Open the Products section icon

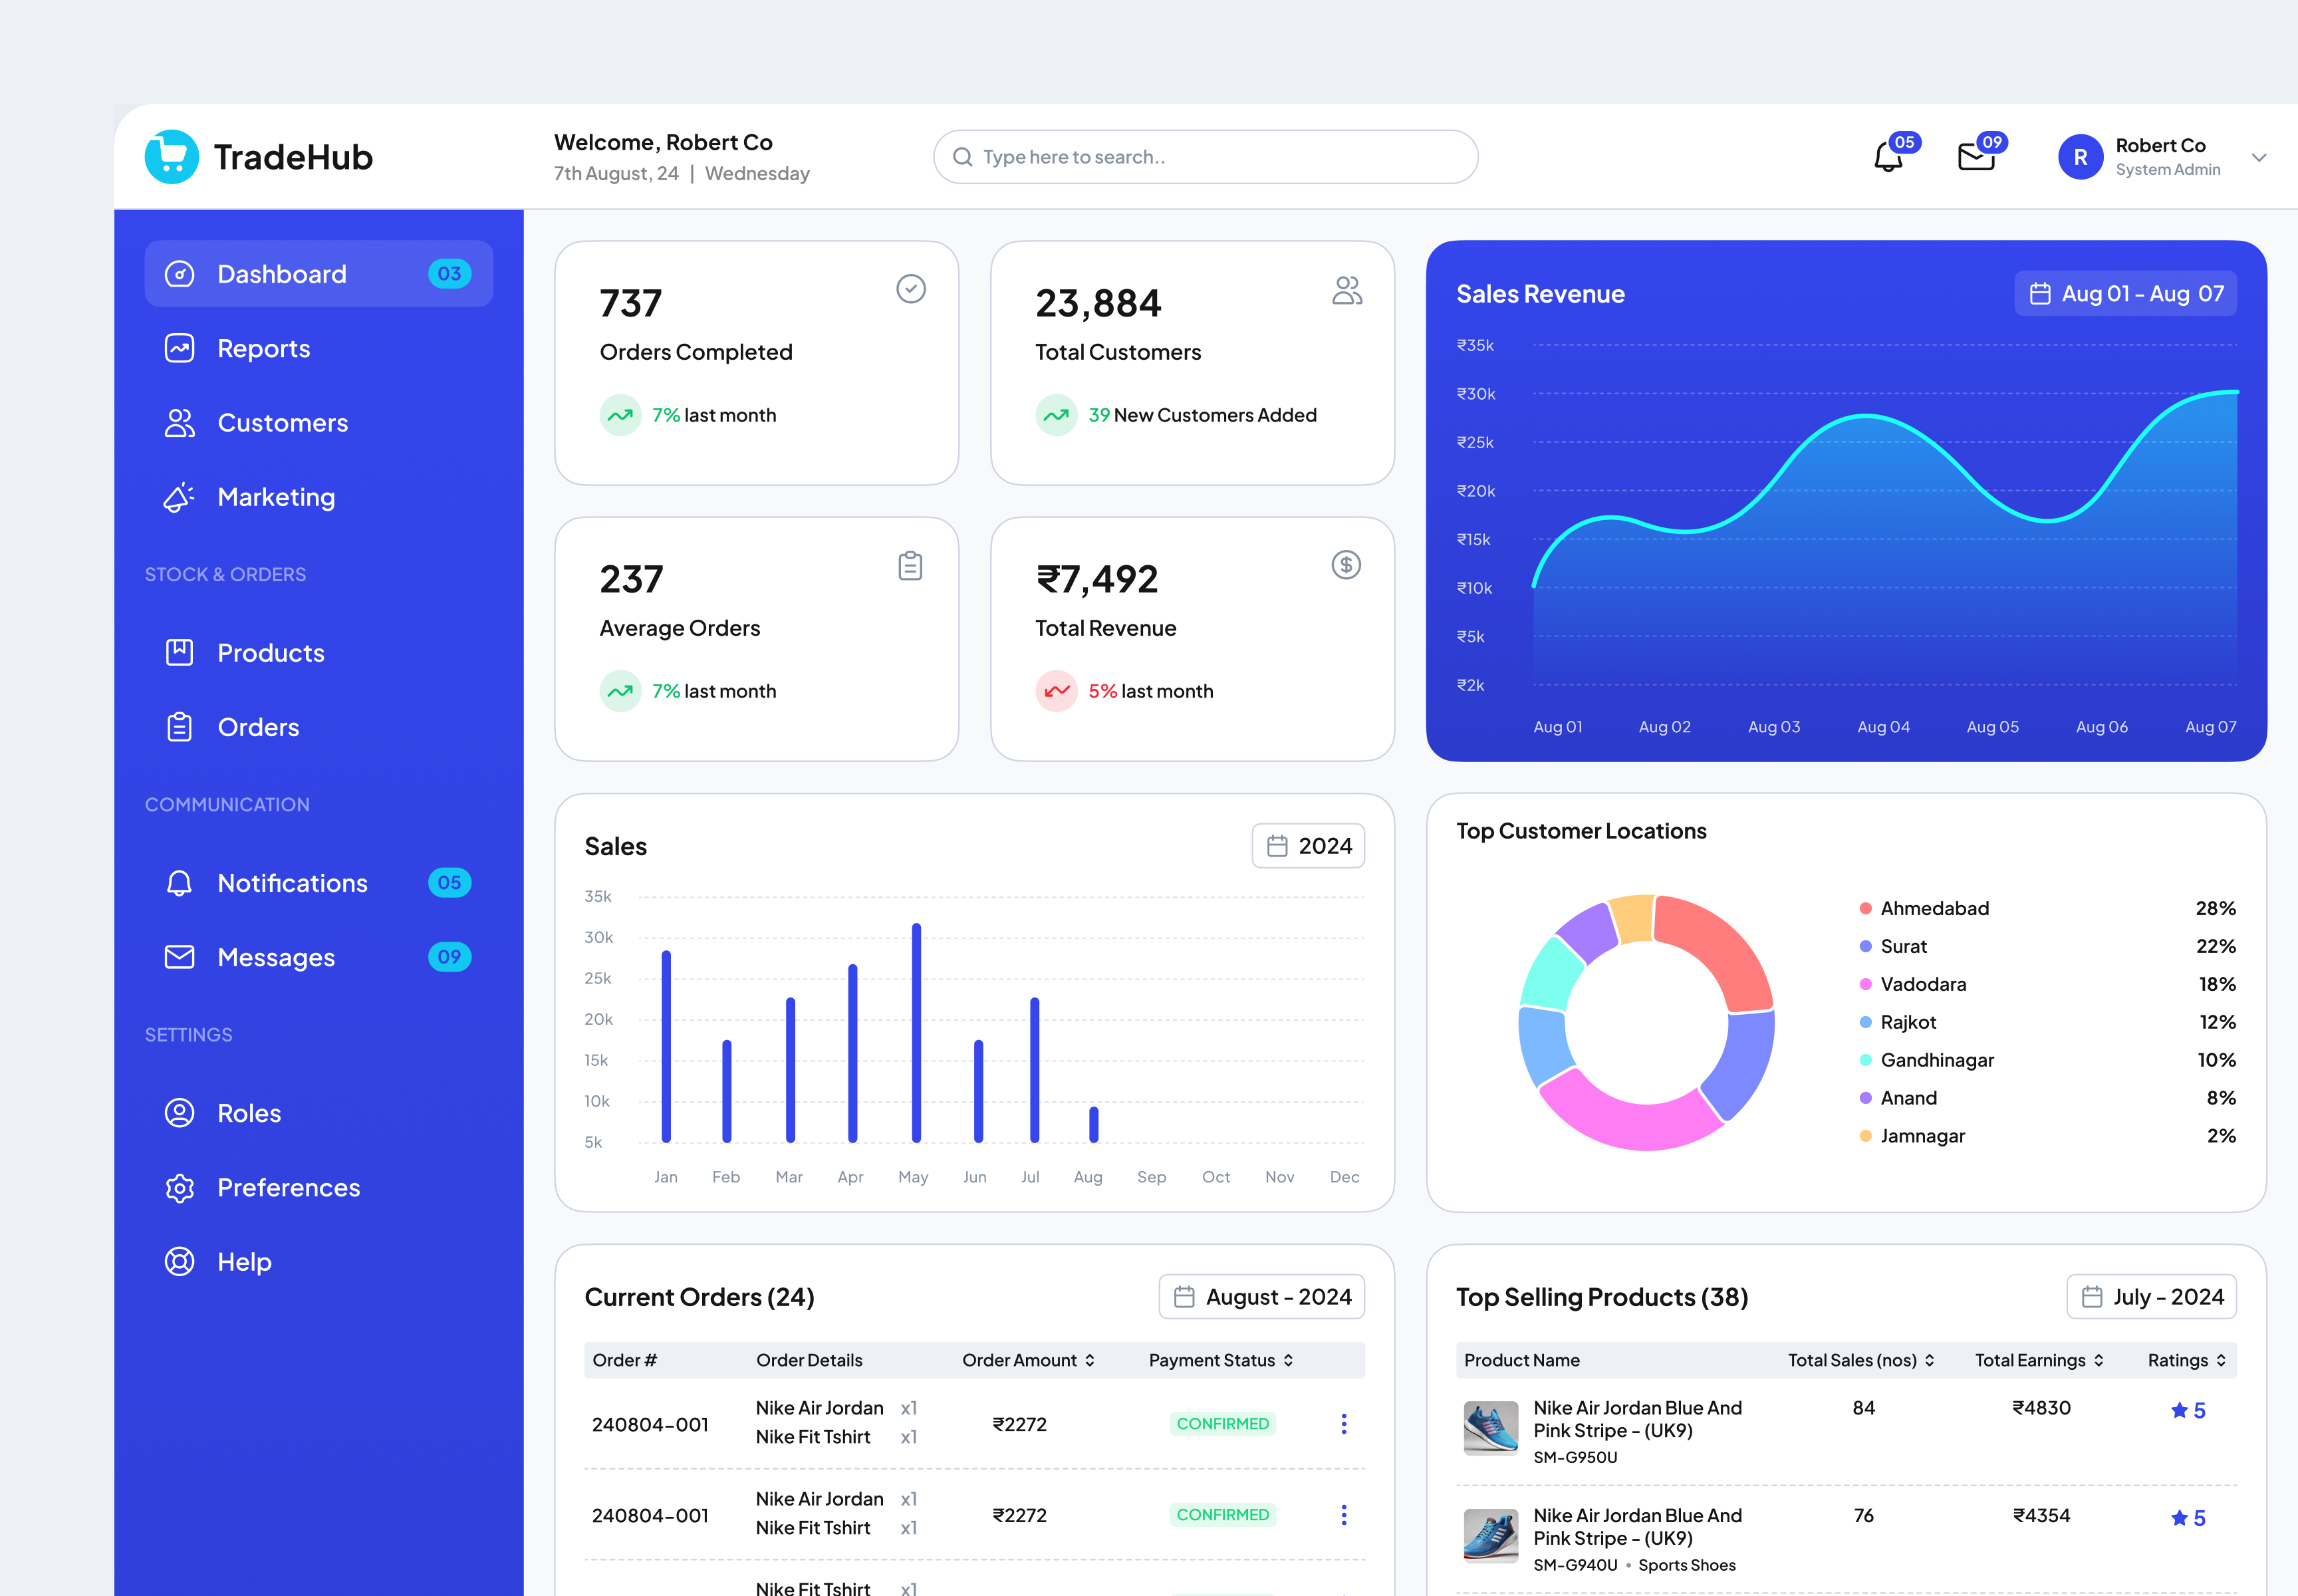(x=180, y=652)
